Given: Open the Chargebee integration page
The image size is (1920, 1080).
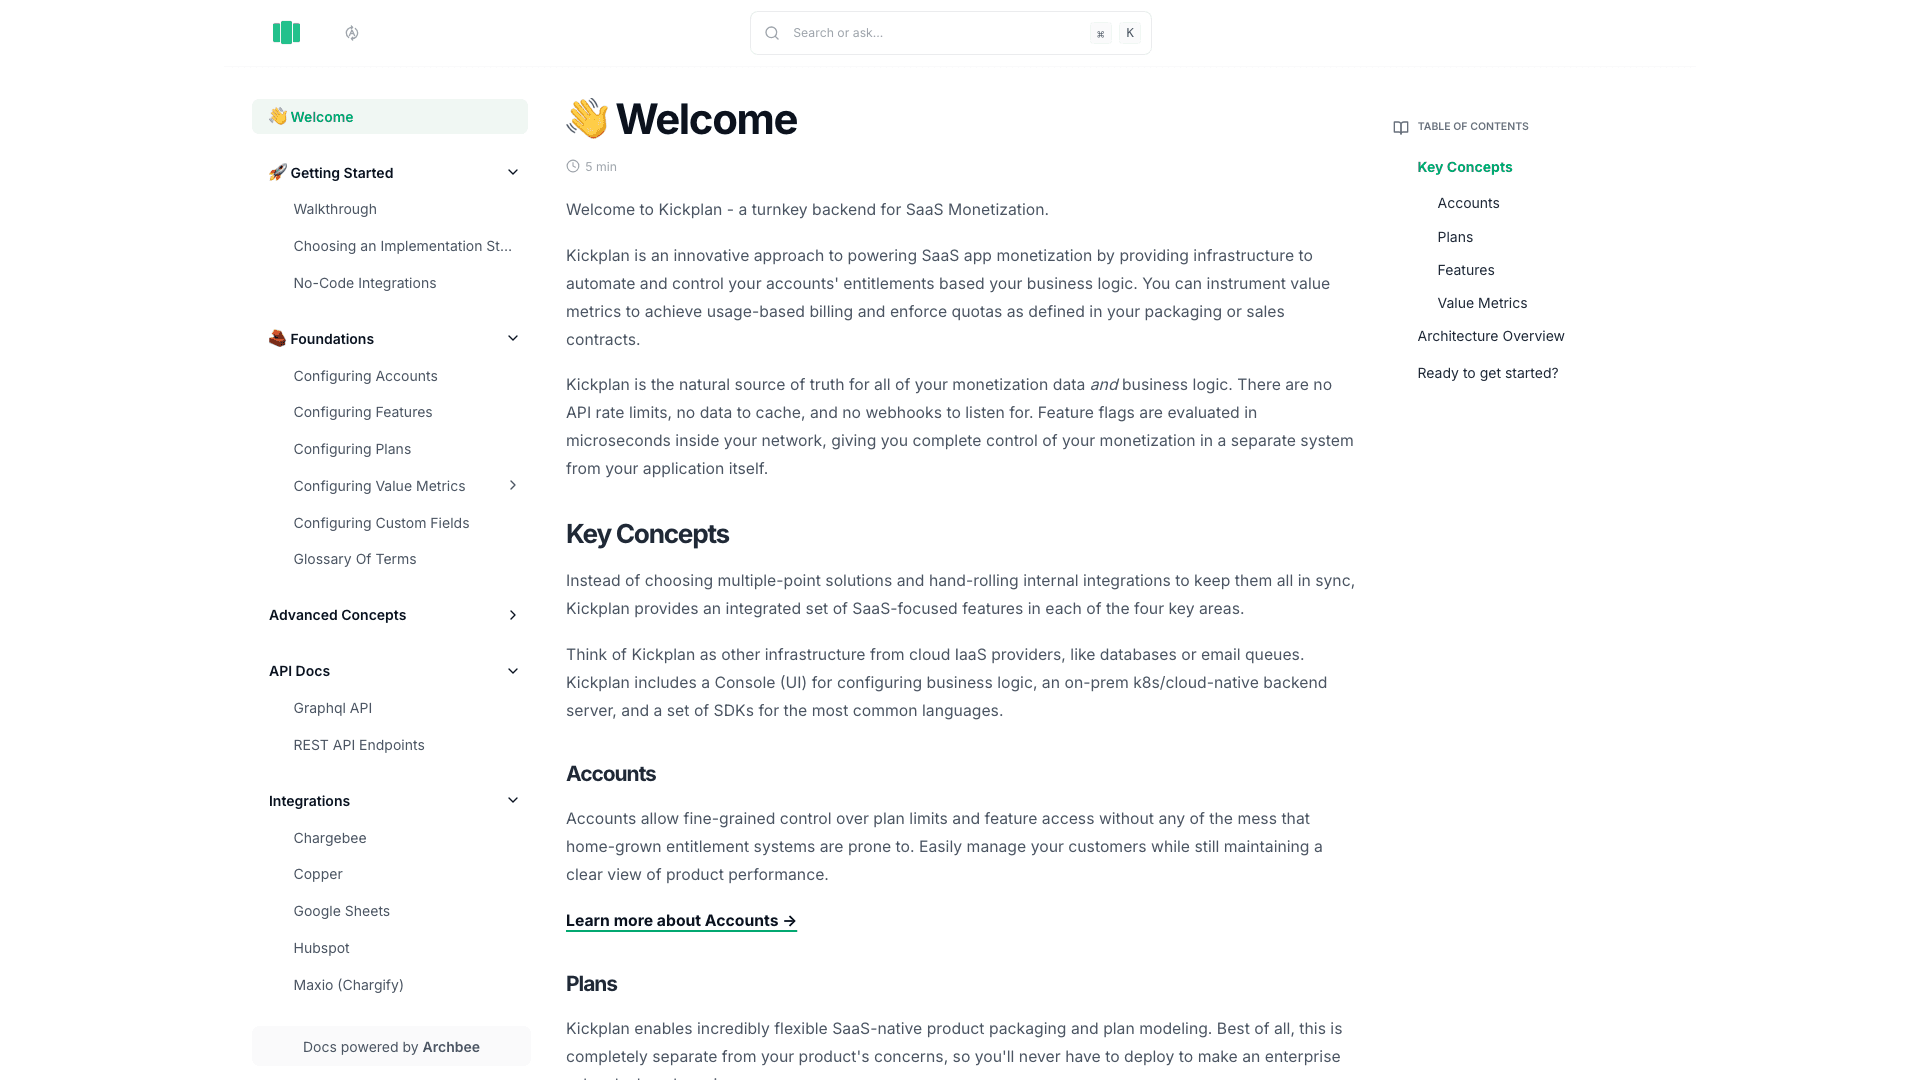Looking at the screenshot, I should click(329, 838).
